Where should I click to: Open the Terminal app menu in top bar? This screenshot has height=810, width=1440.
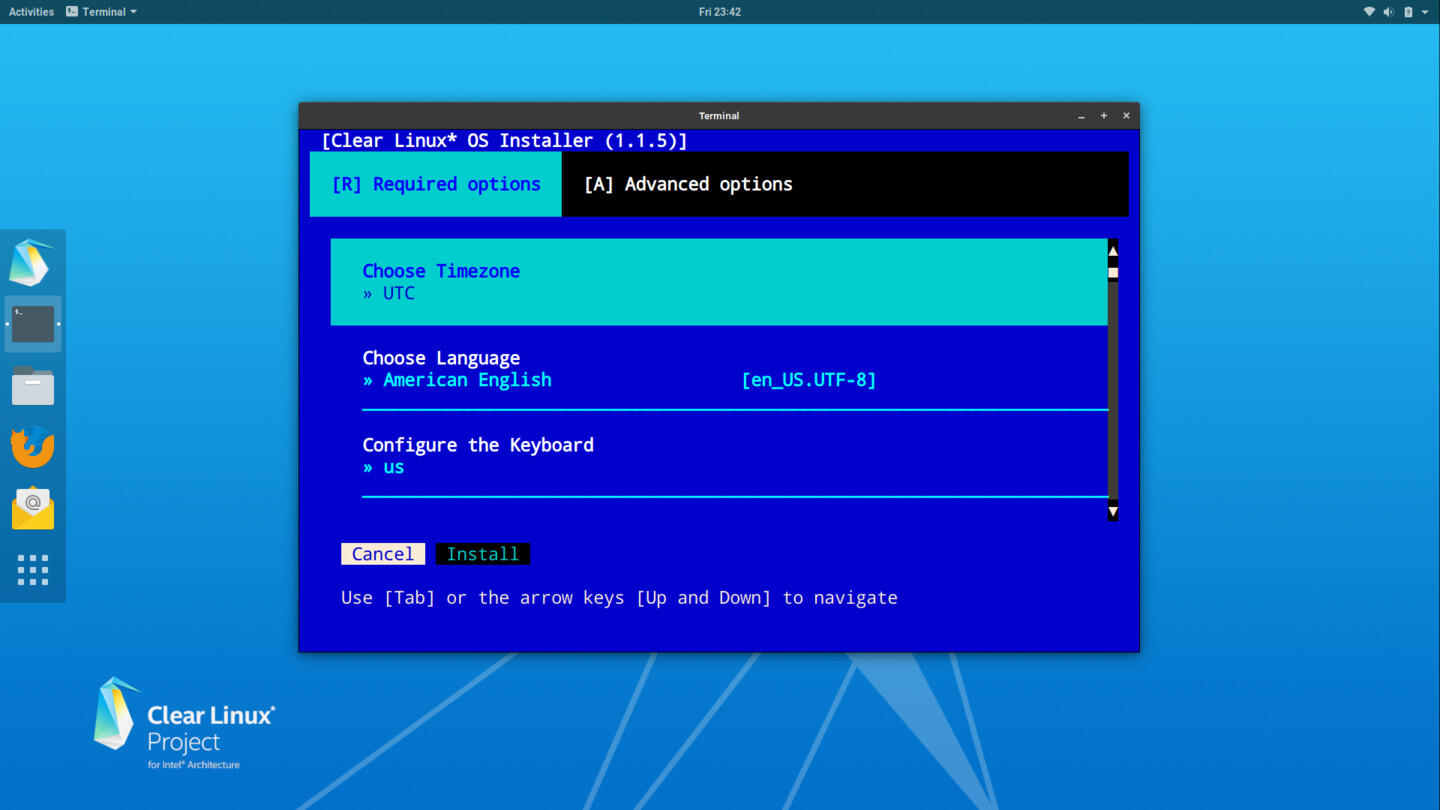[101, 12]
